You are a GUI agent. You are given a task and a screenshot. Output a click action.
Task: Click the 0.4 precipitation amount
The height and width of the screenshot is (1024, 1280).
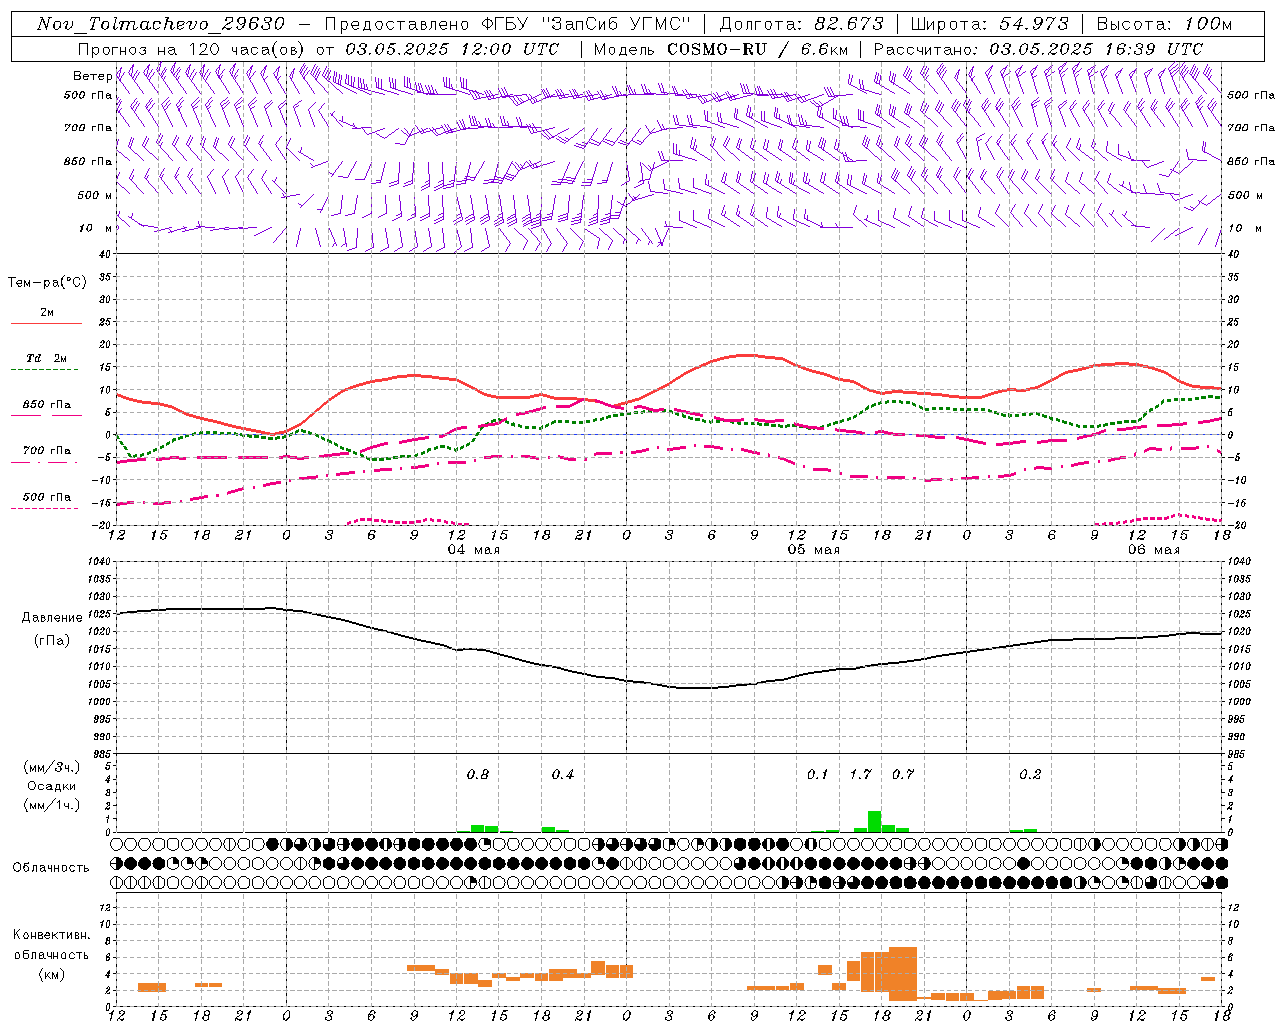coord(563,775)
